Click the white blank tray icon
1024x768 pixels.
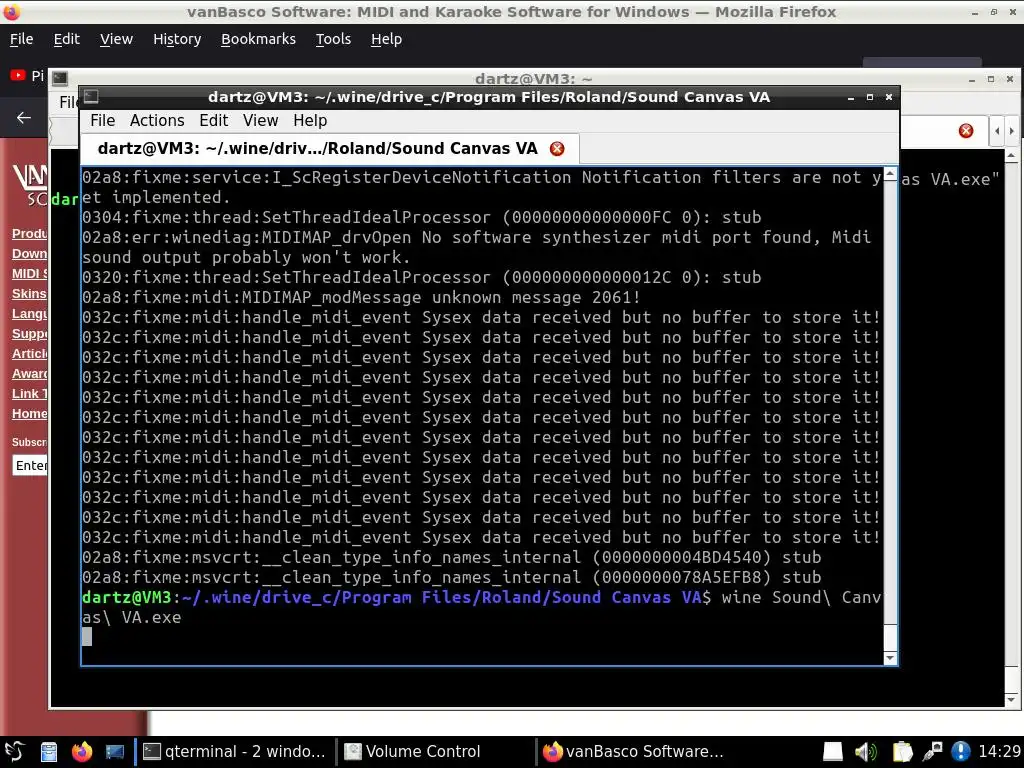point(833,752)
